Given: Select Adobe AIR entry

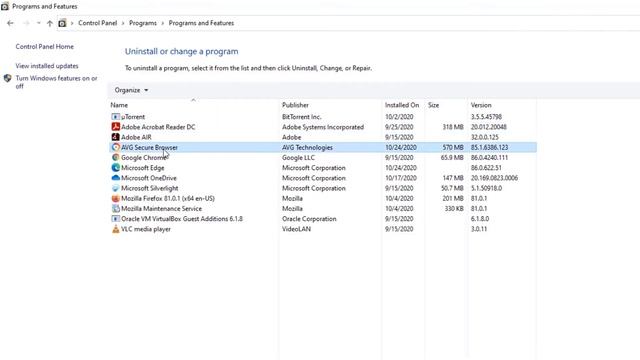Looking at the screenshot, I should coord(136,137).
